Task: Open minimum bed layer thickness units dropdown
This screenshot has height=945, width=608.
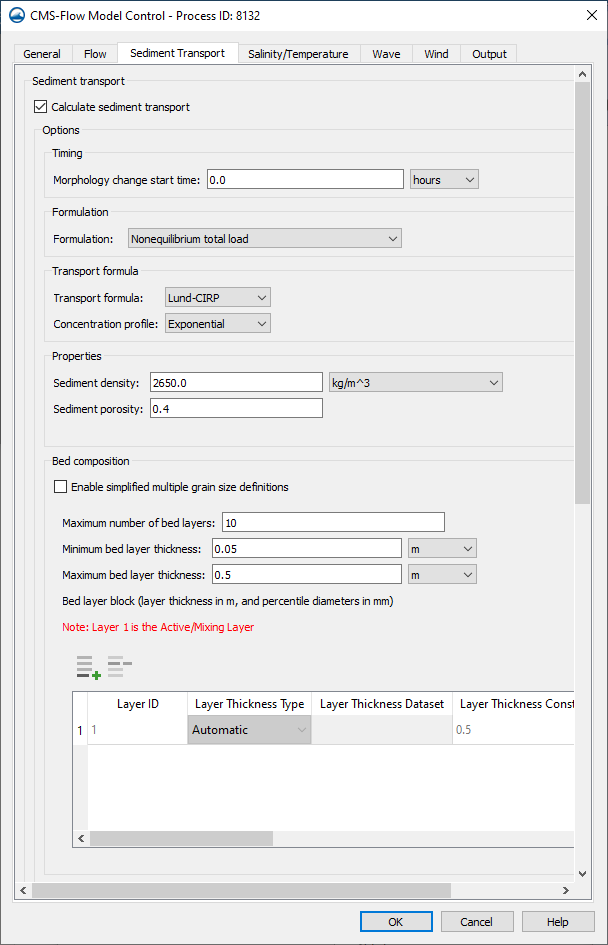Action: [442, 548]
